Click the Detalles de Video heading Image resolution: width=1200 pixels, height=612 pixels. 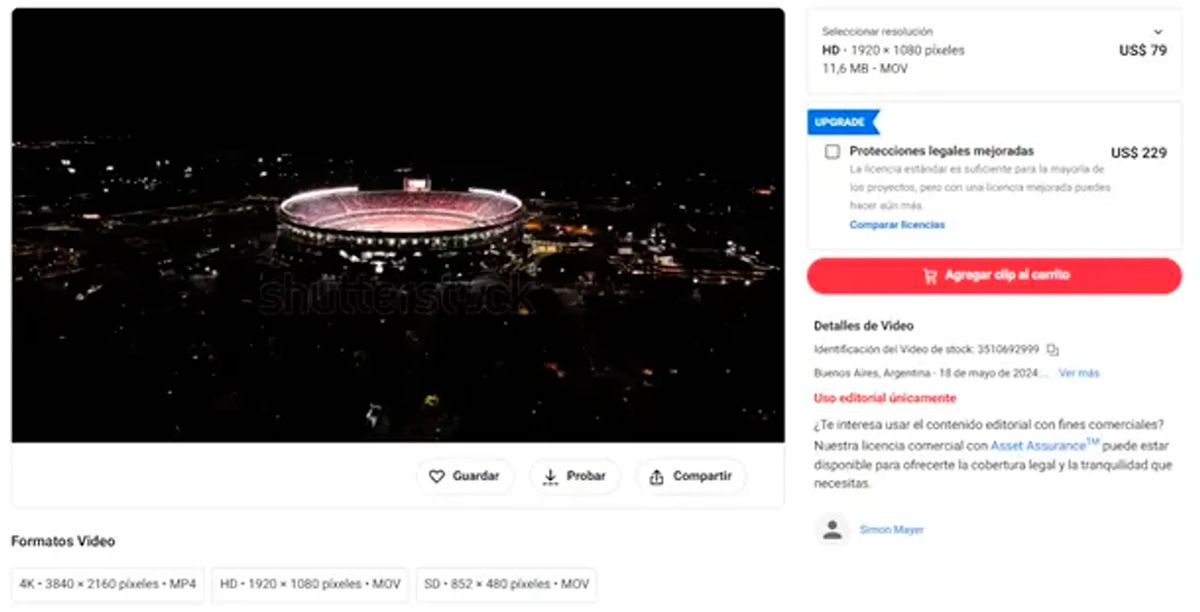863,326
